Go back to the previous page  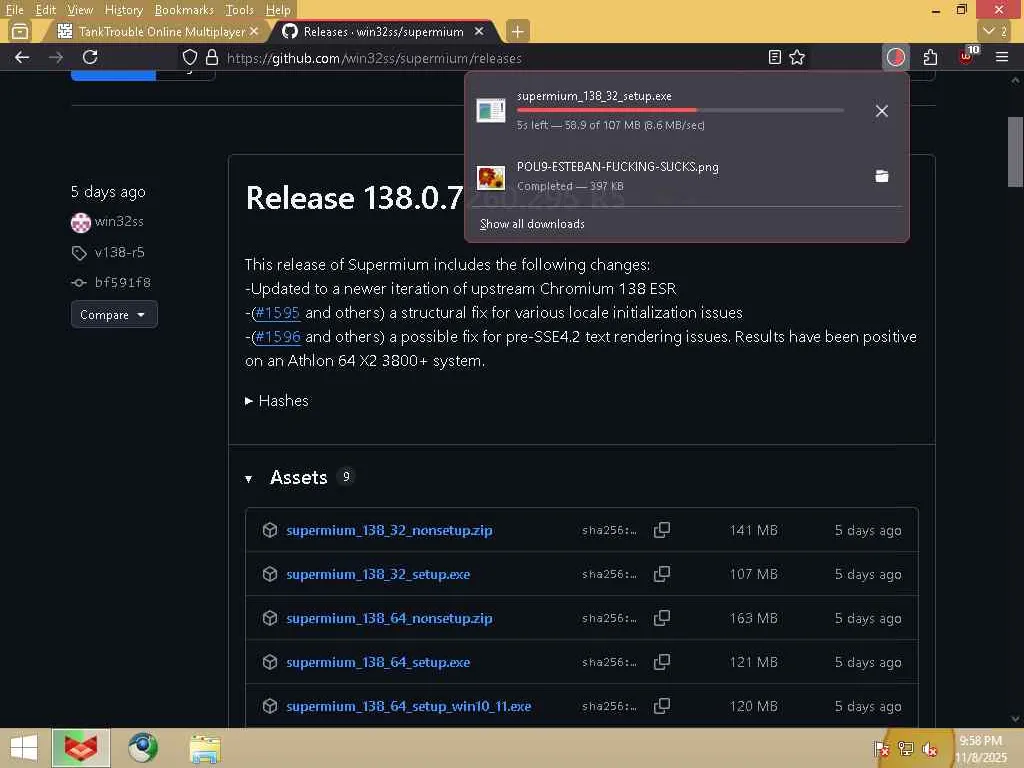[x=22, y=57]
